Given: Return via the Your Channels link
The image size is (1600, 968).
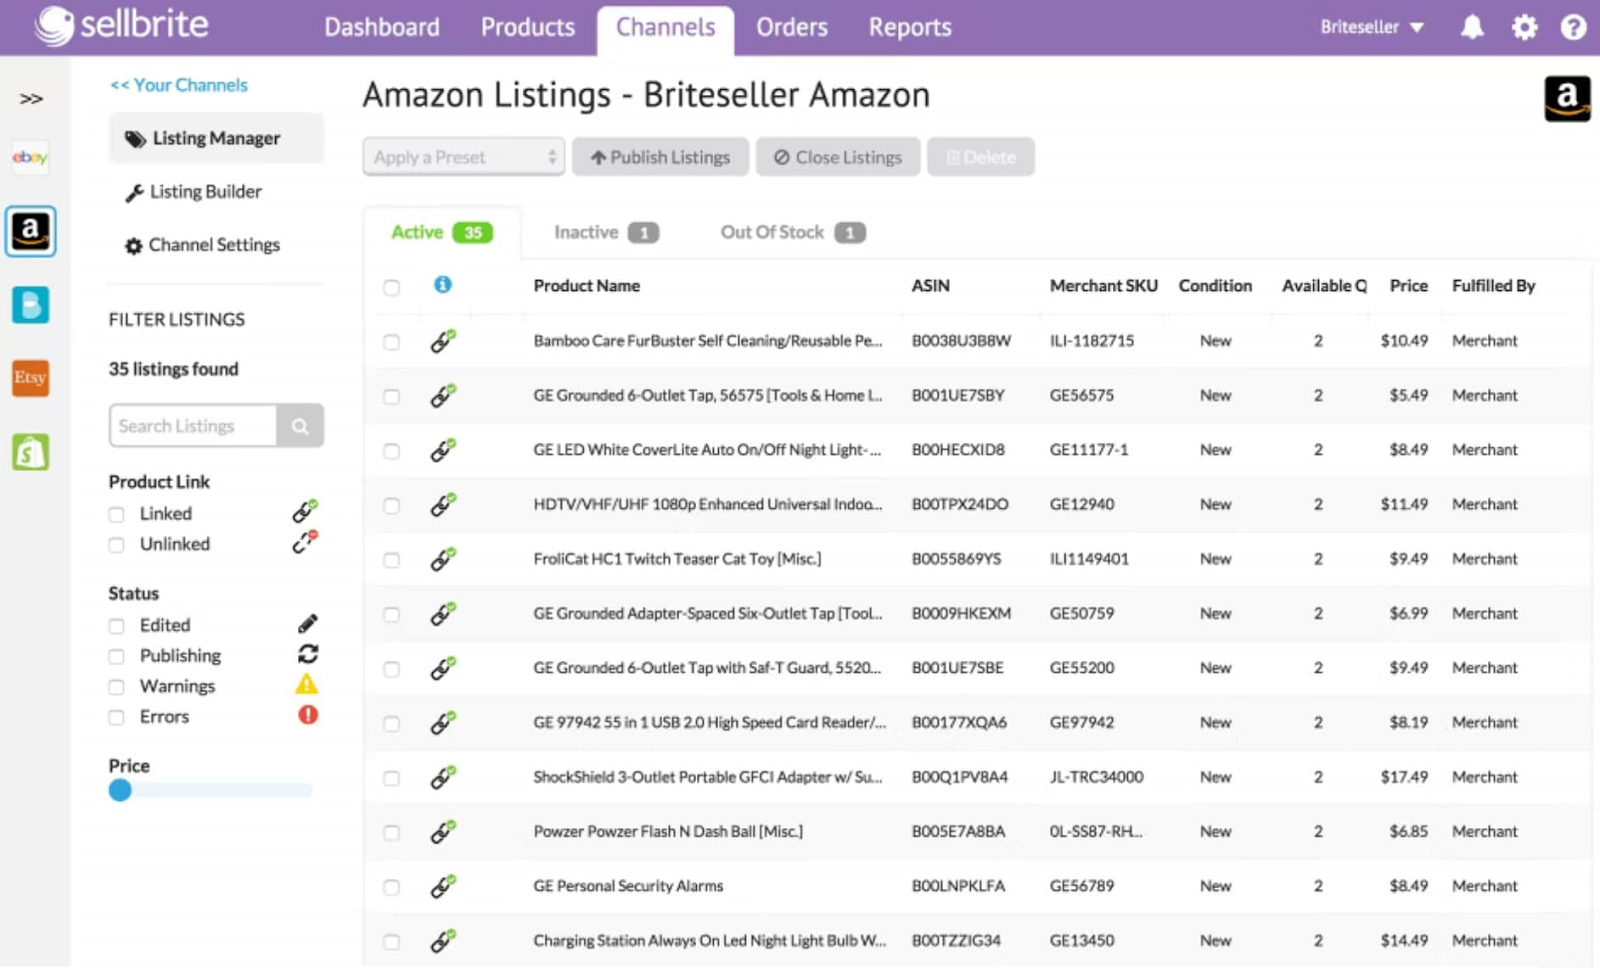Looking at the screenshot, I should (x=178, y=85).
